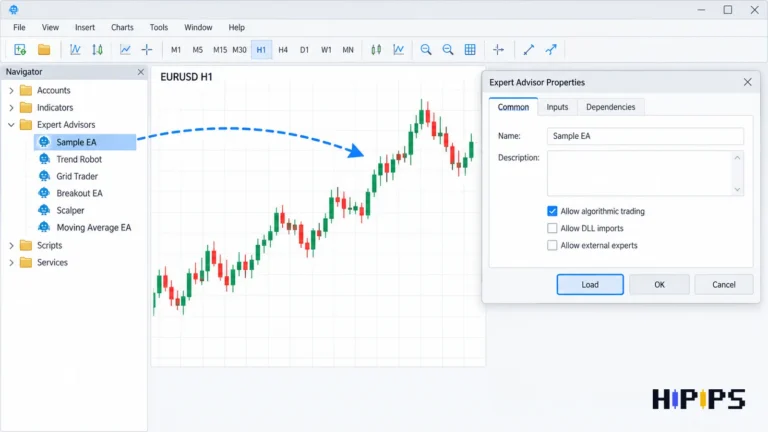The width and height of the screenshot is (768, 432).
Task: Close the Expert Advisor Properties dialog
Action: [747, 82]
